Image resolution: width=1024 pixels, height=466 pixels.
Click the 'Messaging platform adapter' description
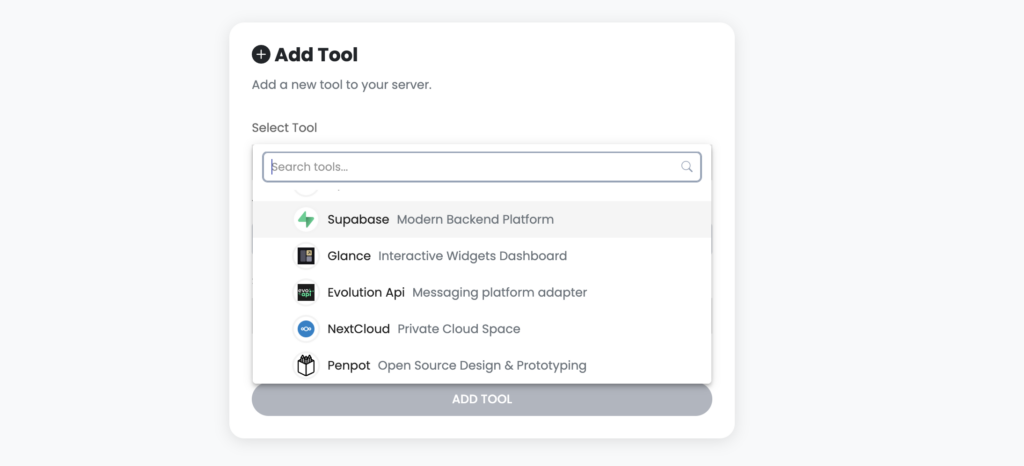[x=500, y=292]
